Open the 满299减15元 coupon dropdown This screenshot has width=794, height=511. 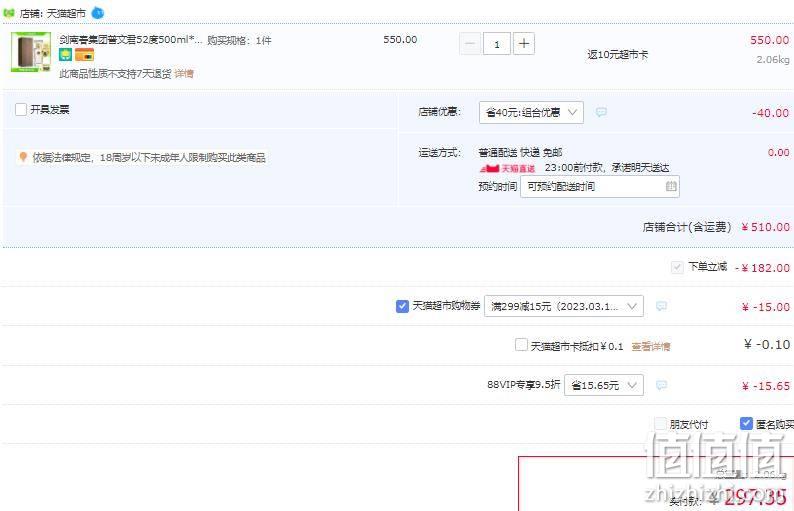pos(564,306)
